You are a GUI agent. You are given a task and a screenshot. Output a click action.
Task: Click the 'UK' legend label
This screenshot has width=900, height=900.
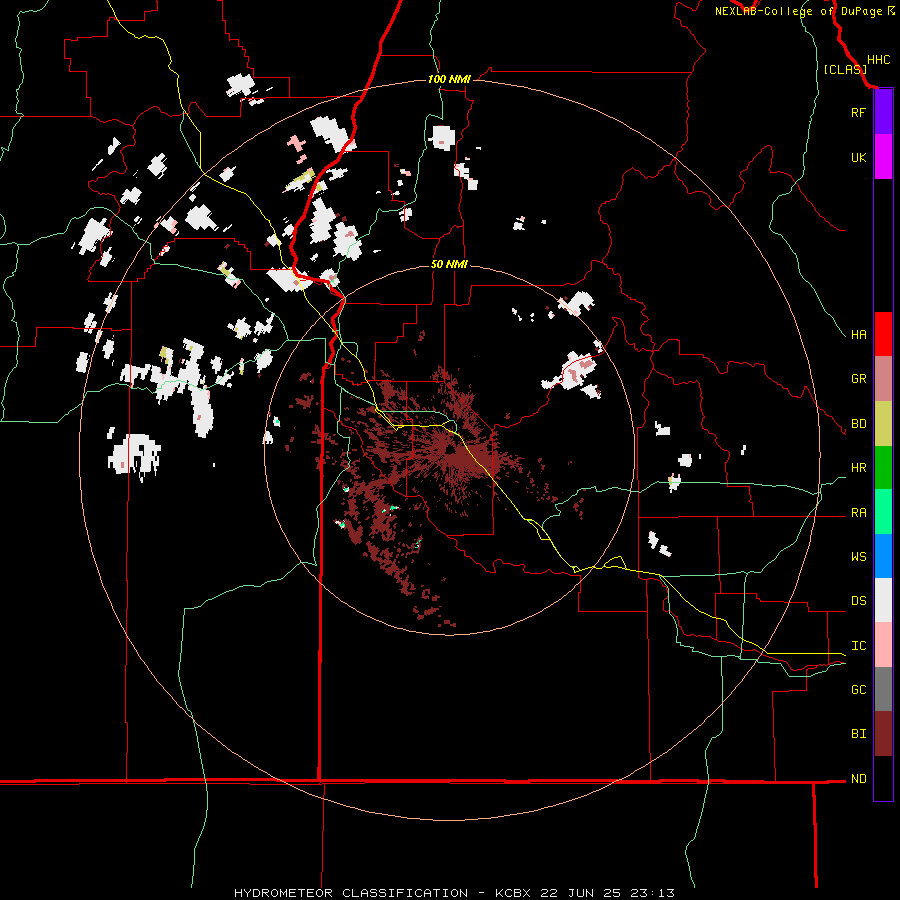858,157
